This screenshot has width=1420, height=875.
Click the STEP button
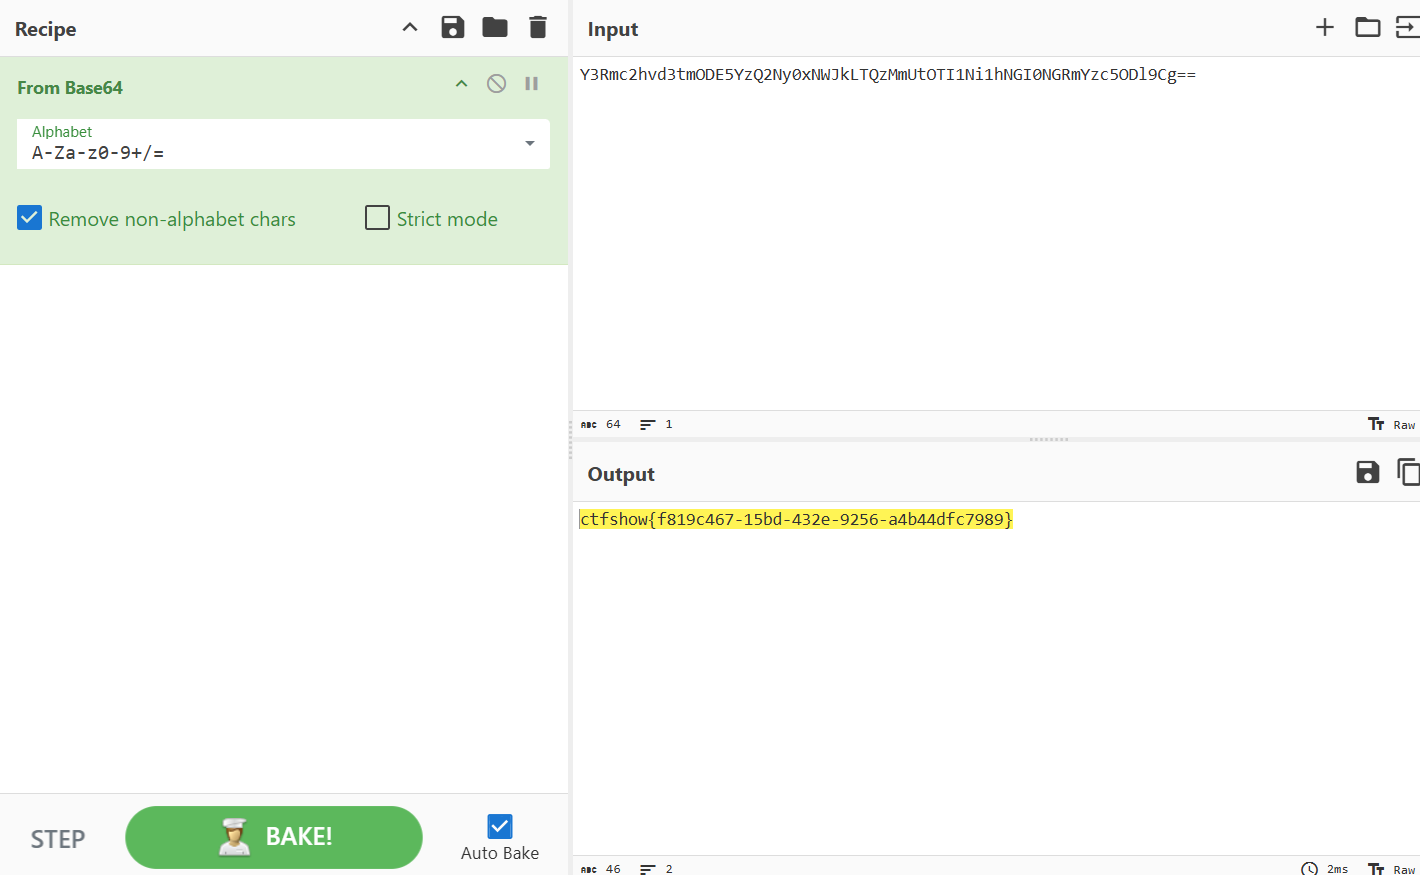(58, 839)
